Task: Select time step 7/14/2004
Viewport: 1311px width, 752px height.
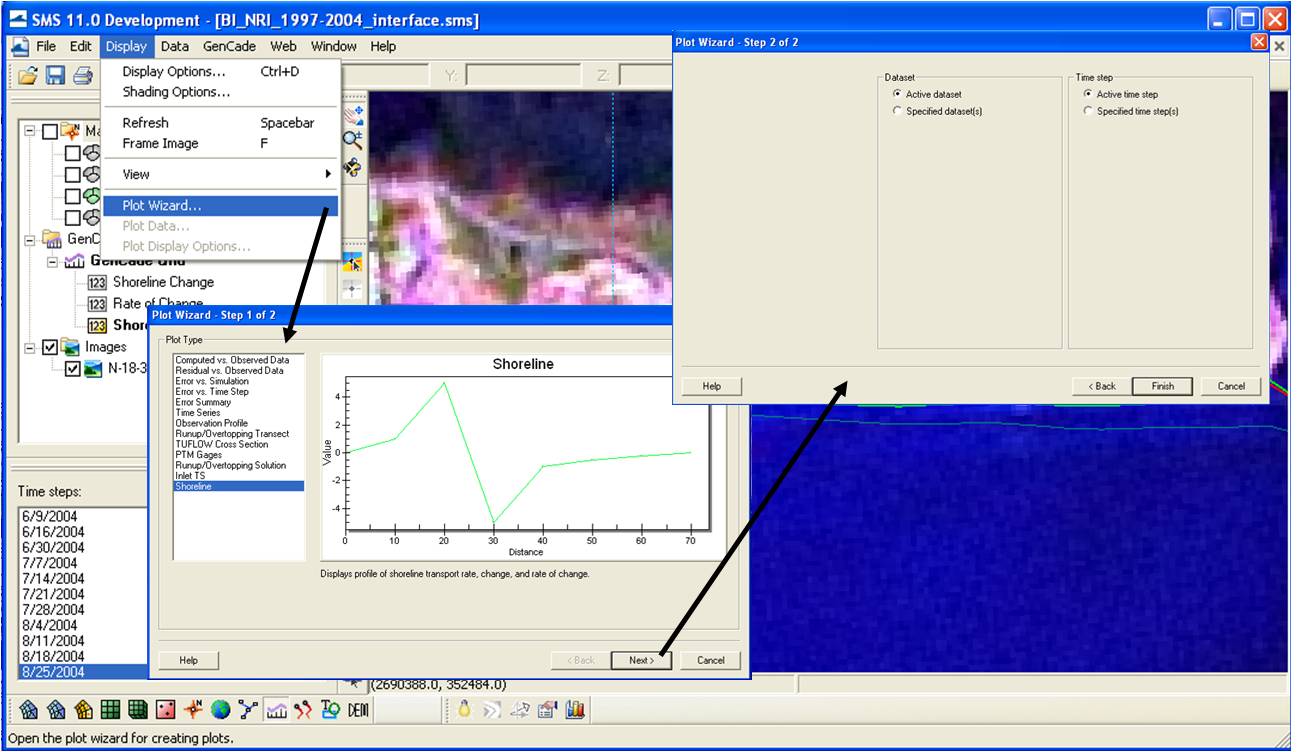Action: click(x=53, y=578)
